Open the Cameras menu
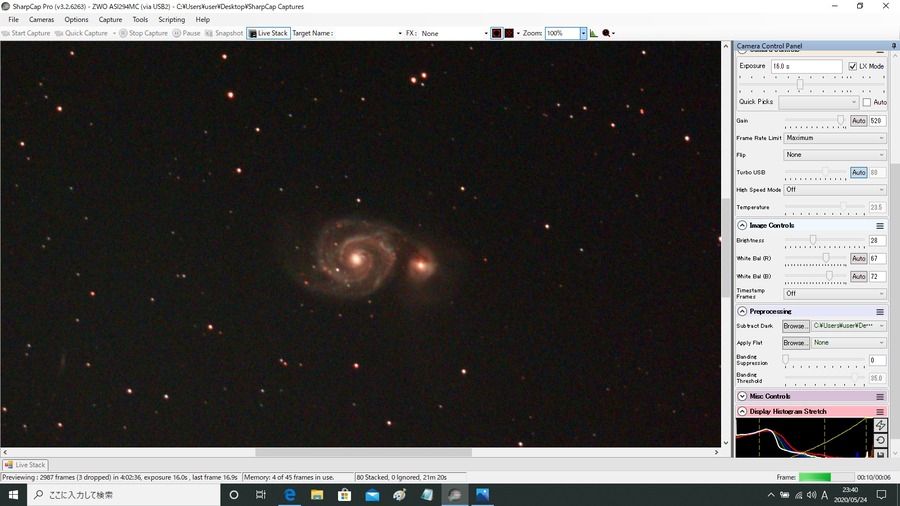 [41, 20]
